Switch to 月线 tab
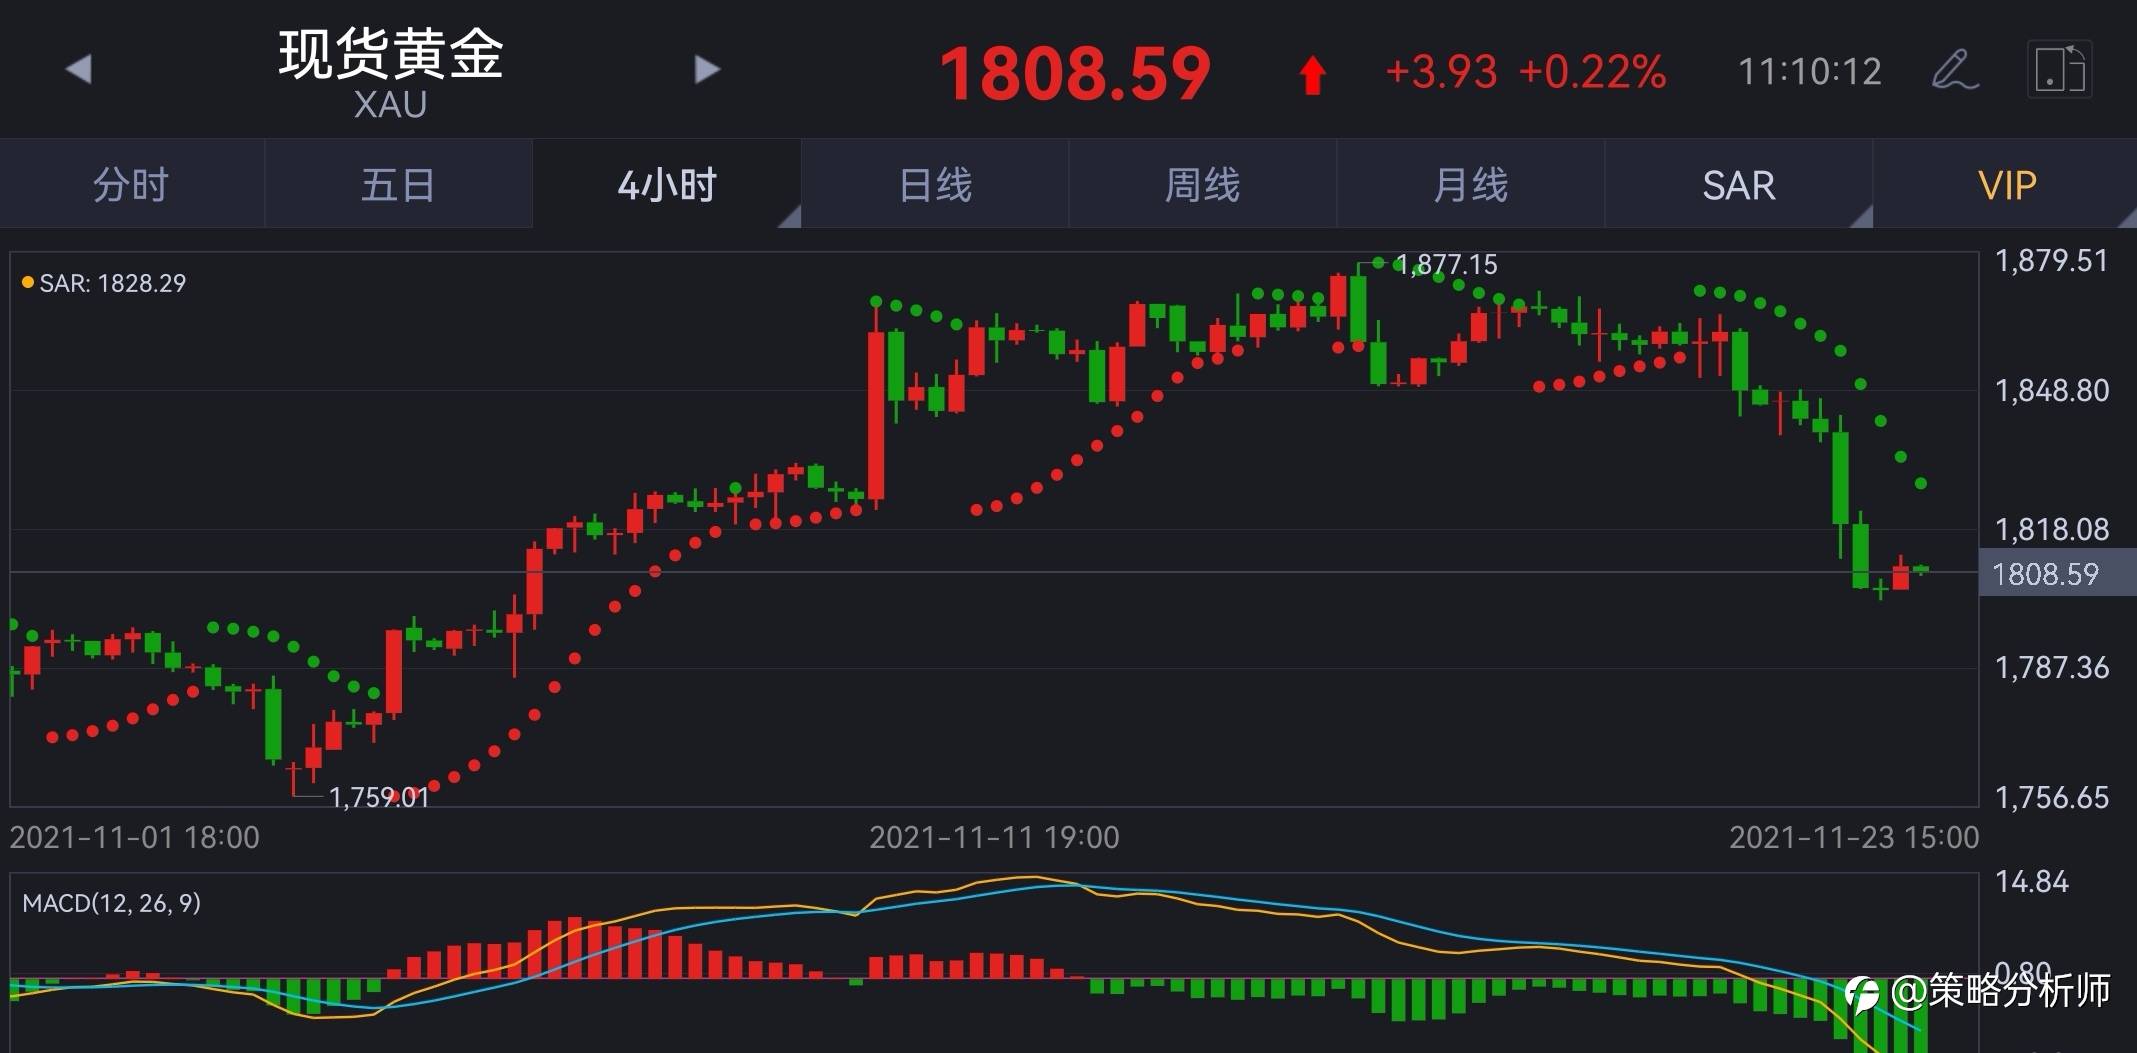 click(x=1471, y=185)
